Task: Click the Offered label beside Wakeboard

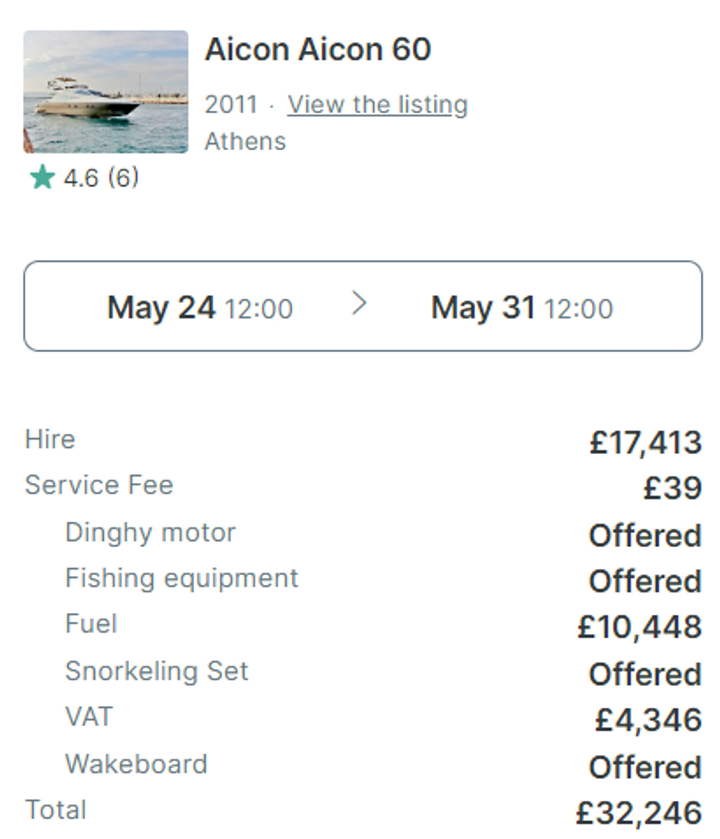Action: 645,767
